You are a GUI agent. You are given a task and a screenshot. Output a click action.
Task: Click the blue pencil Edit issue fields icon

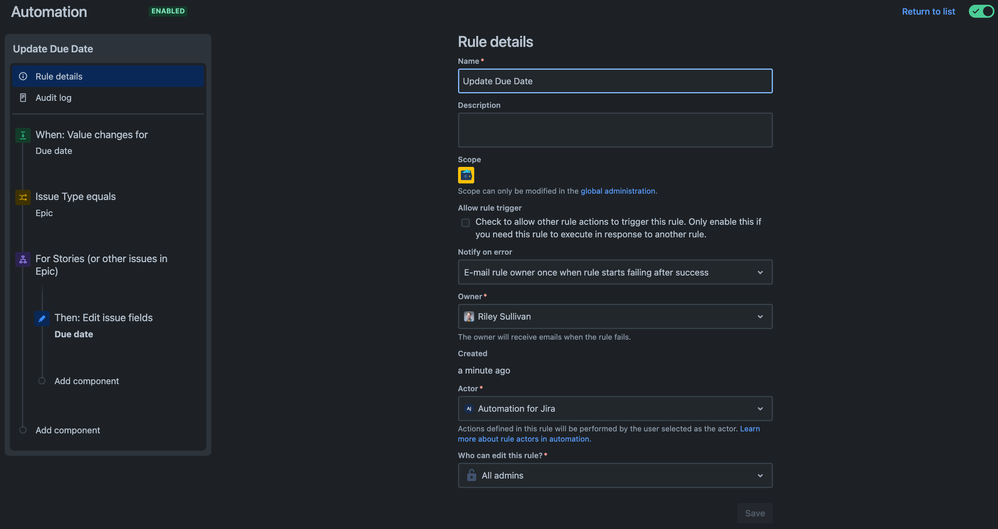click(x=42, y=318)
